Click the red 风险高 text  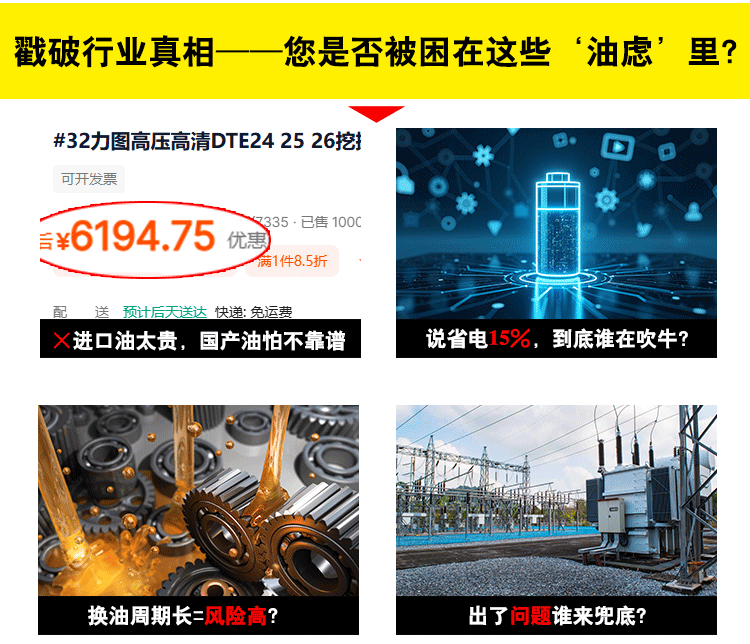point(236,616)
